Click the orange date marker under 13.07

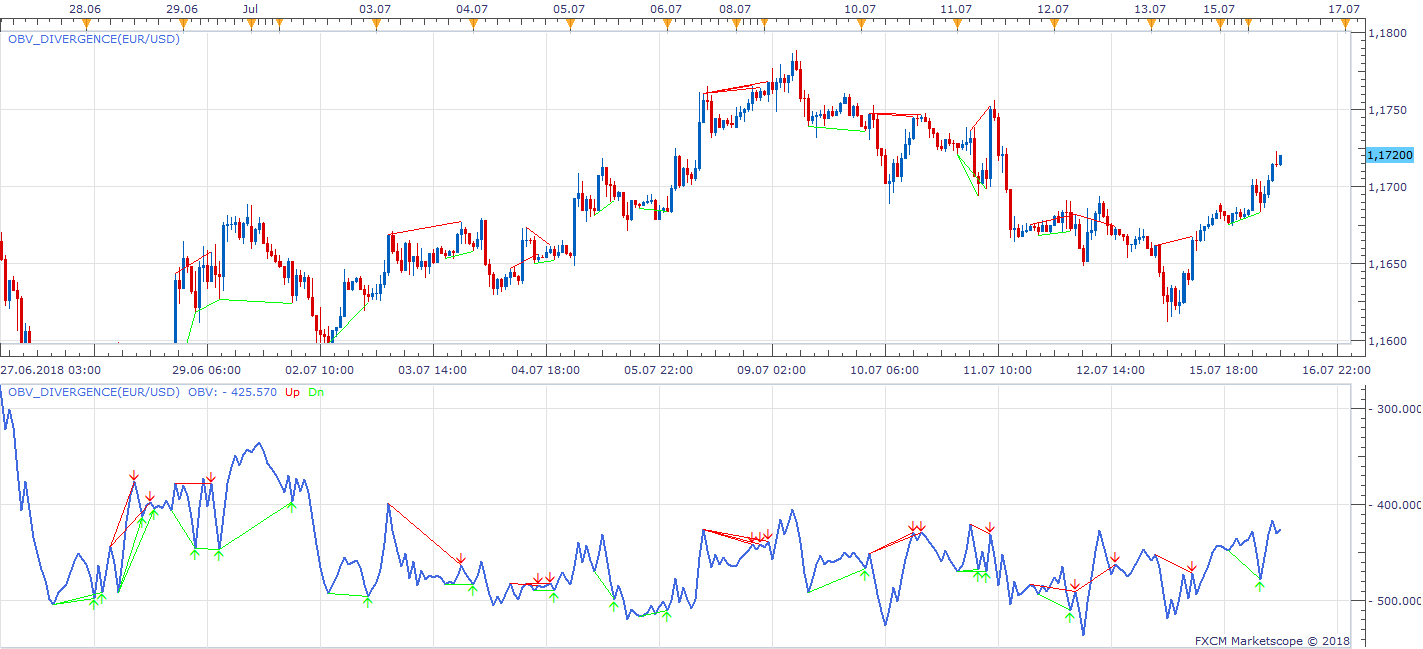click(x=1151, y=23)
